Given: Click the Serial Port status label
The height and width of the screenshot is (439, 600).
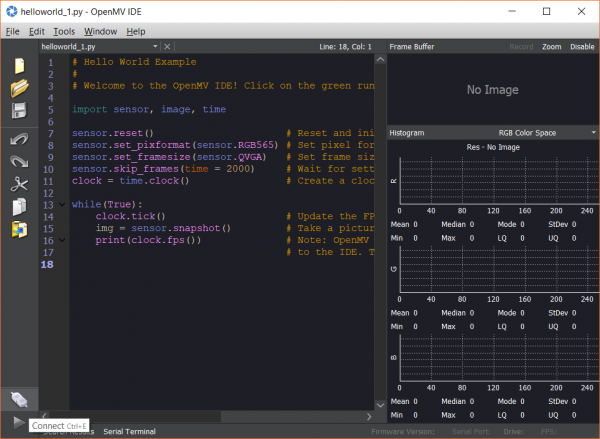Looking at the screenshot, I should pos(471,432).
